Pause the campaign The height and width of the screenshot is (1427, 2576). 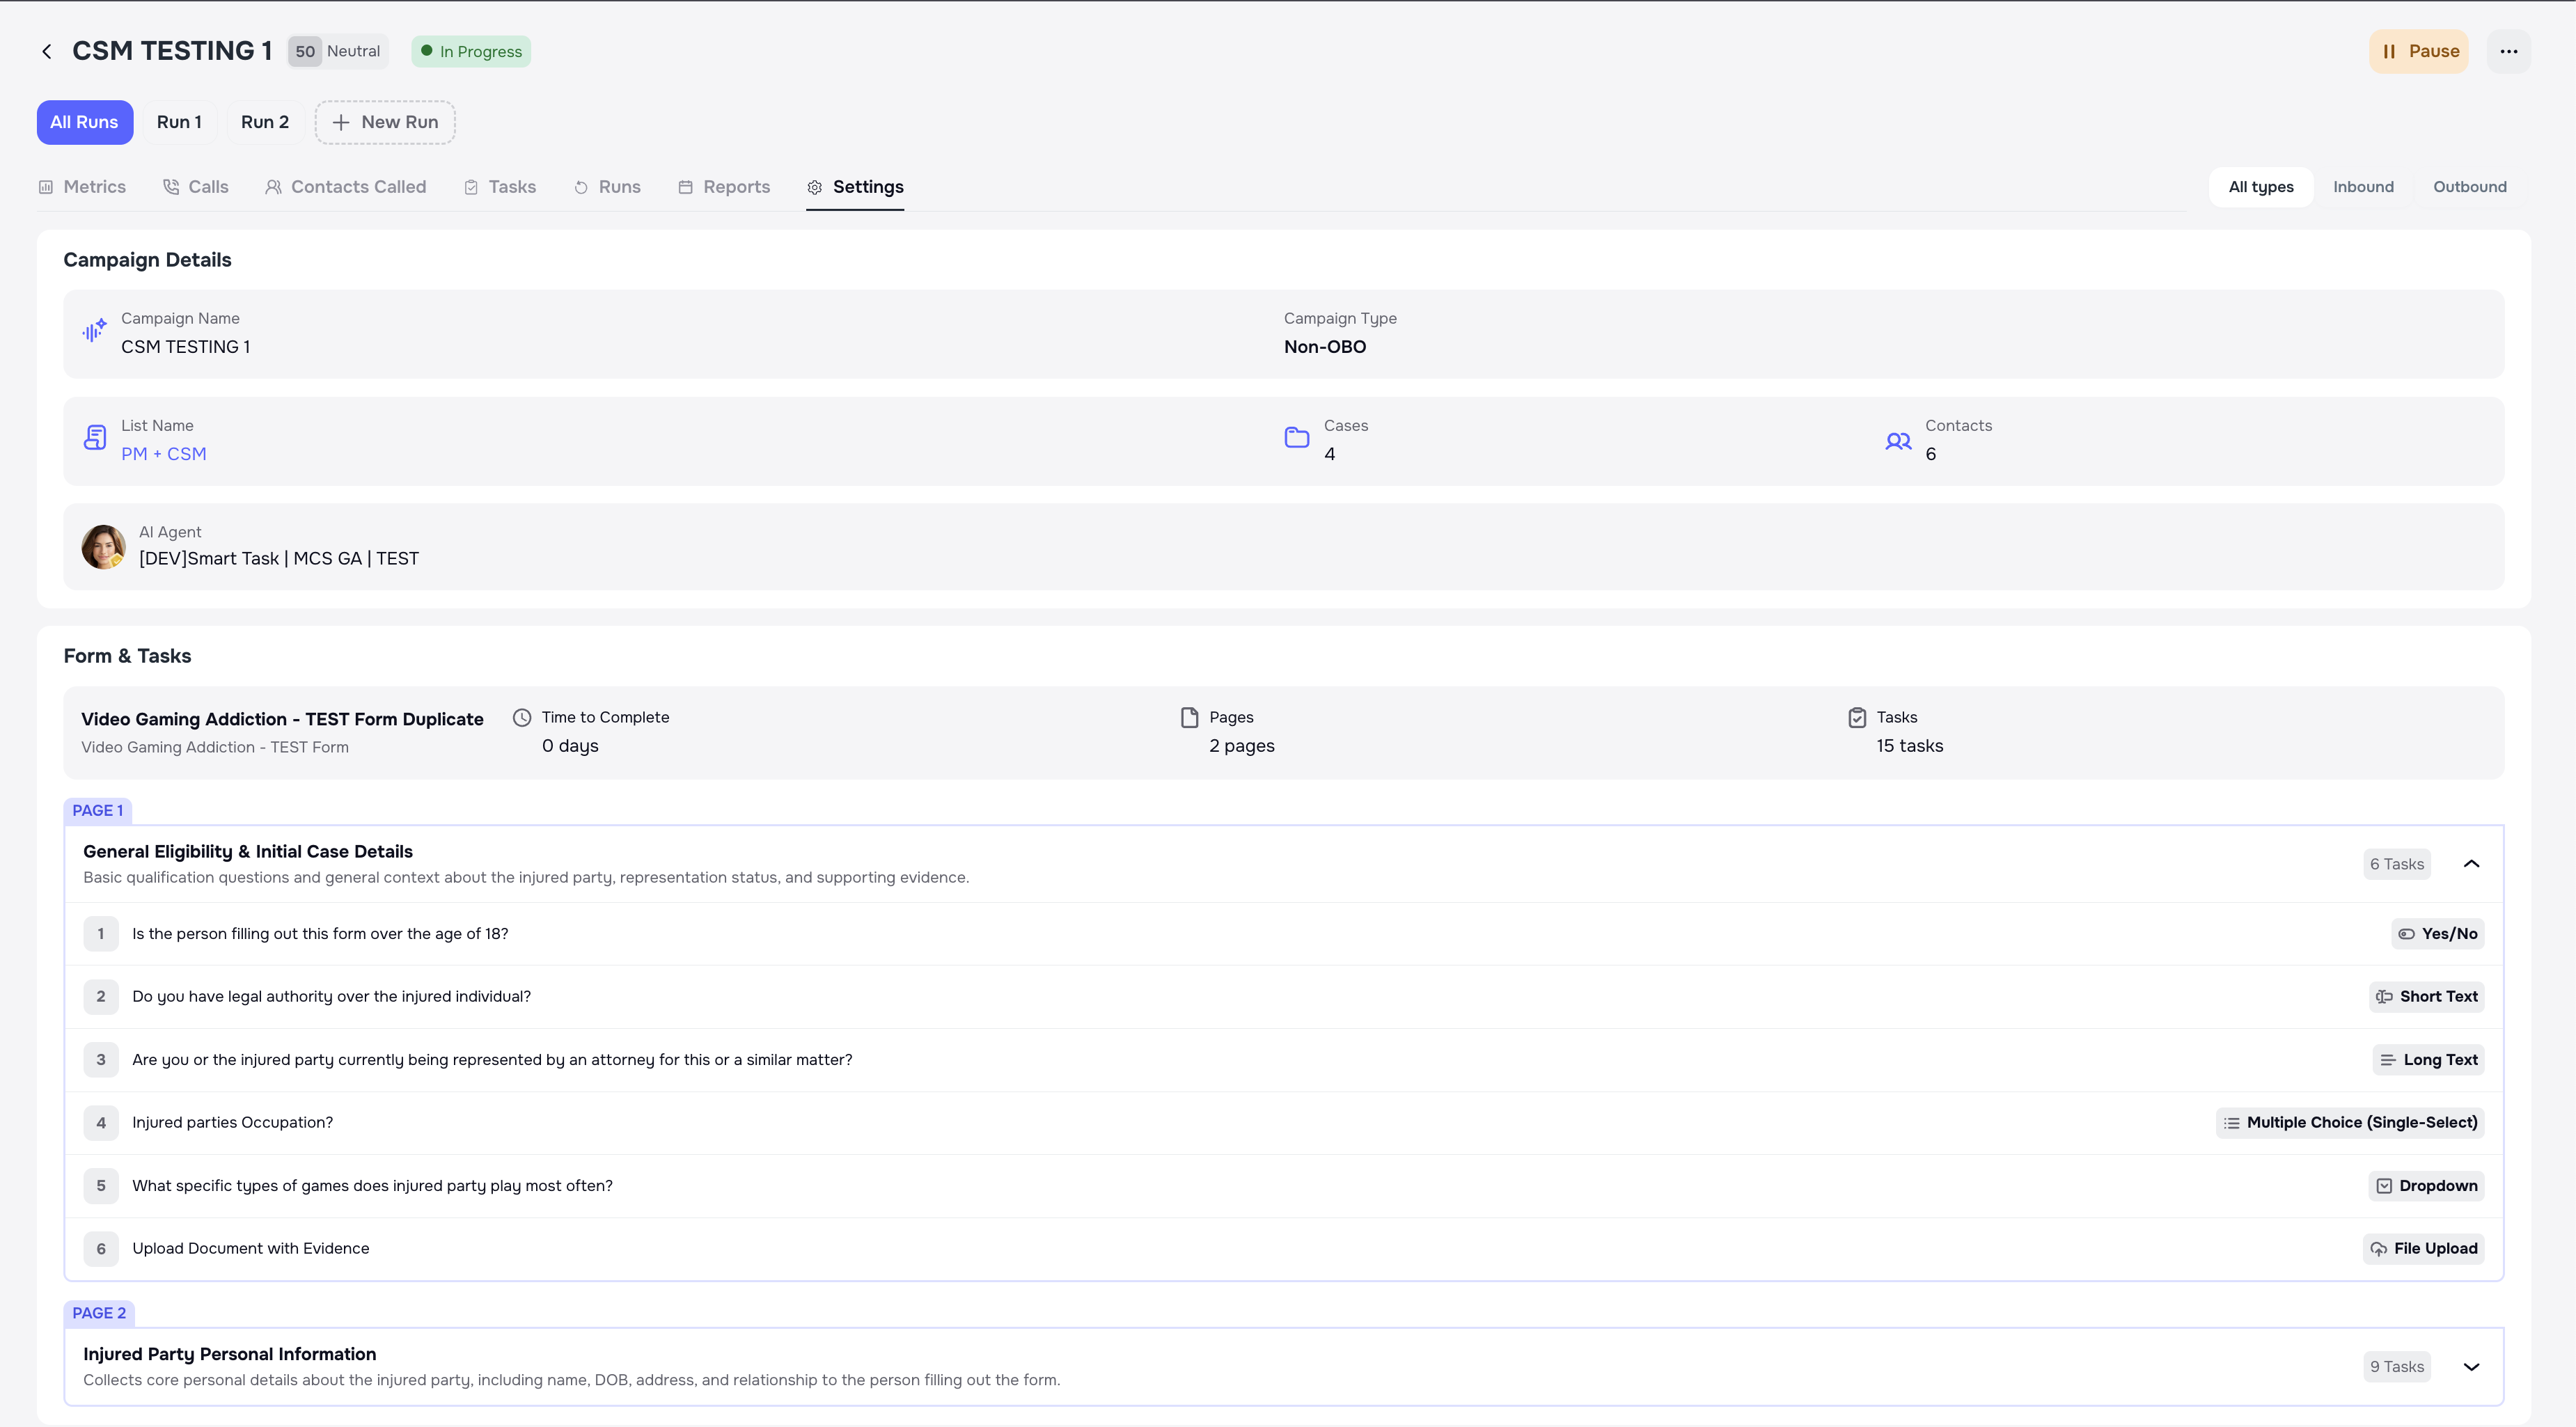[x=2419, y=50]
